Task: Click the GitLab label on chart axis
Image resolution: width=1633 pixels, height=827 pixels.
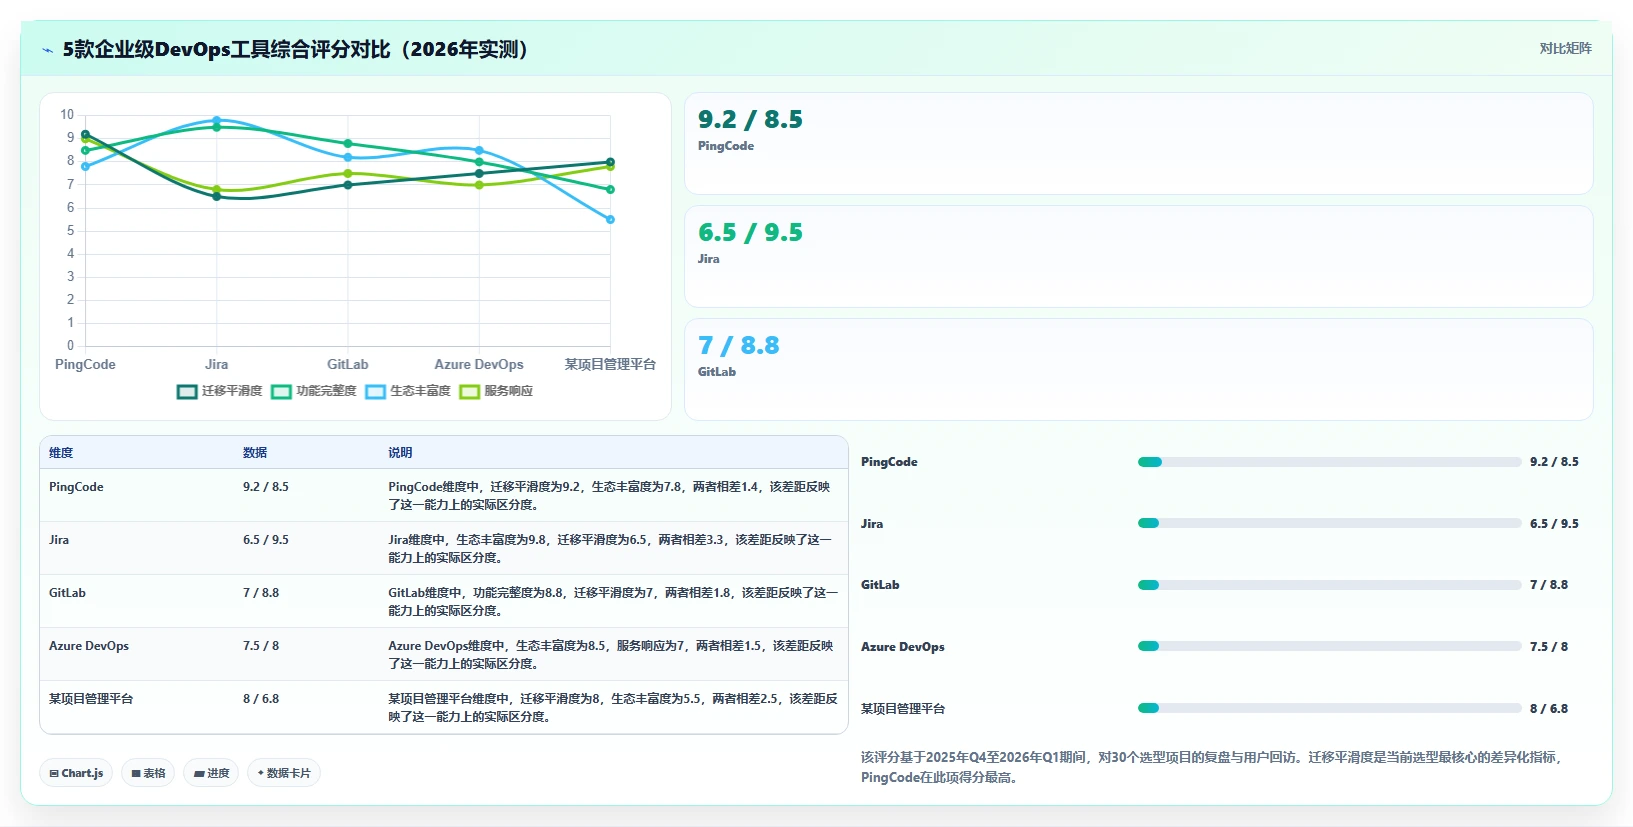Action: tap(348, 365)
